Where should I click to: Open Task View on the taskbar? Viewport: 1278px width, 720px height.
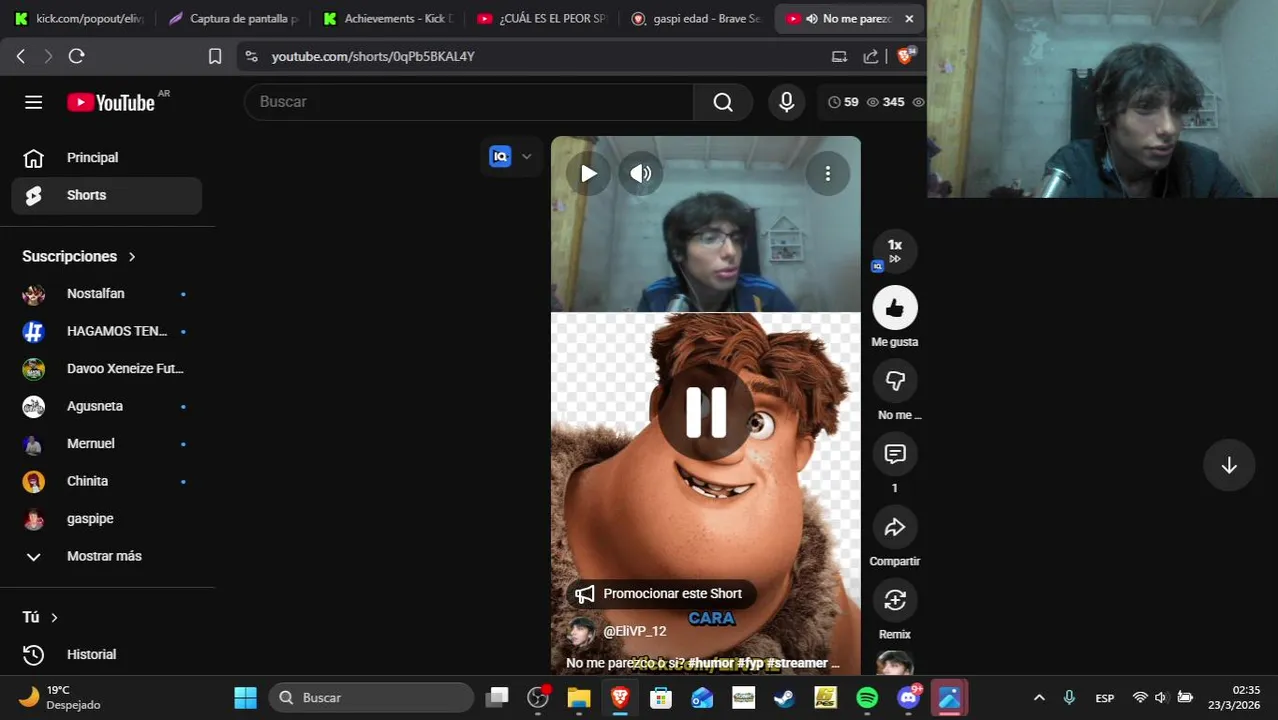(x=497, y=697)
